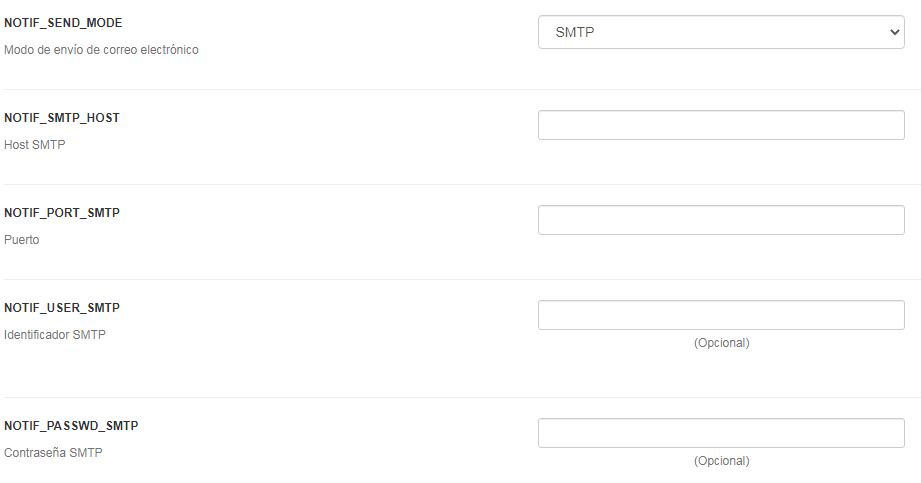The image size is (921, 483).
Task: Click the 'Identificador SMTP' description text
Action: (x=55, y=335)
